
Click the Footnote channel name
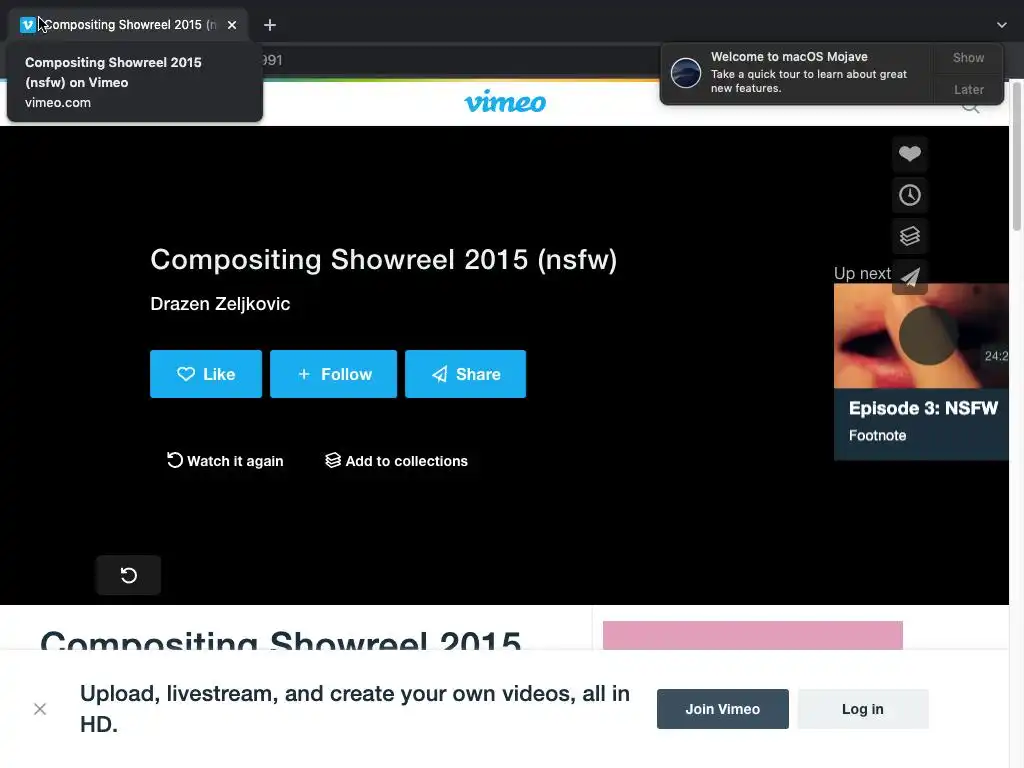point(877,436)
